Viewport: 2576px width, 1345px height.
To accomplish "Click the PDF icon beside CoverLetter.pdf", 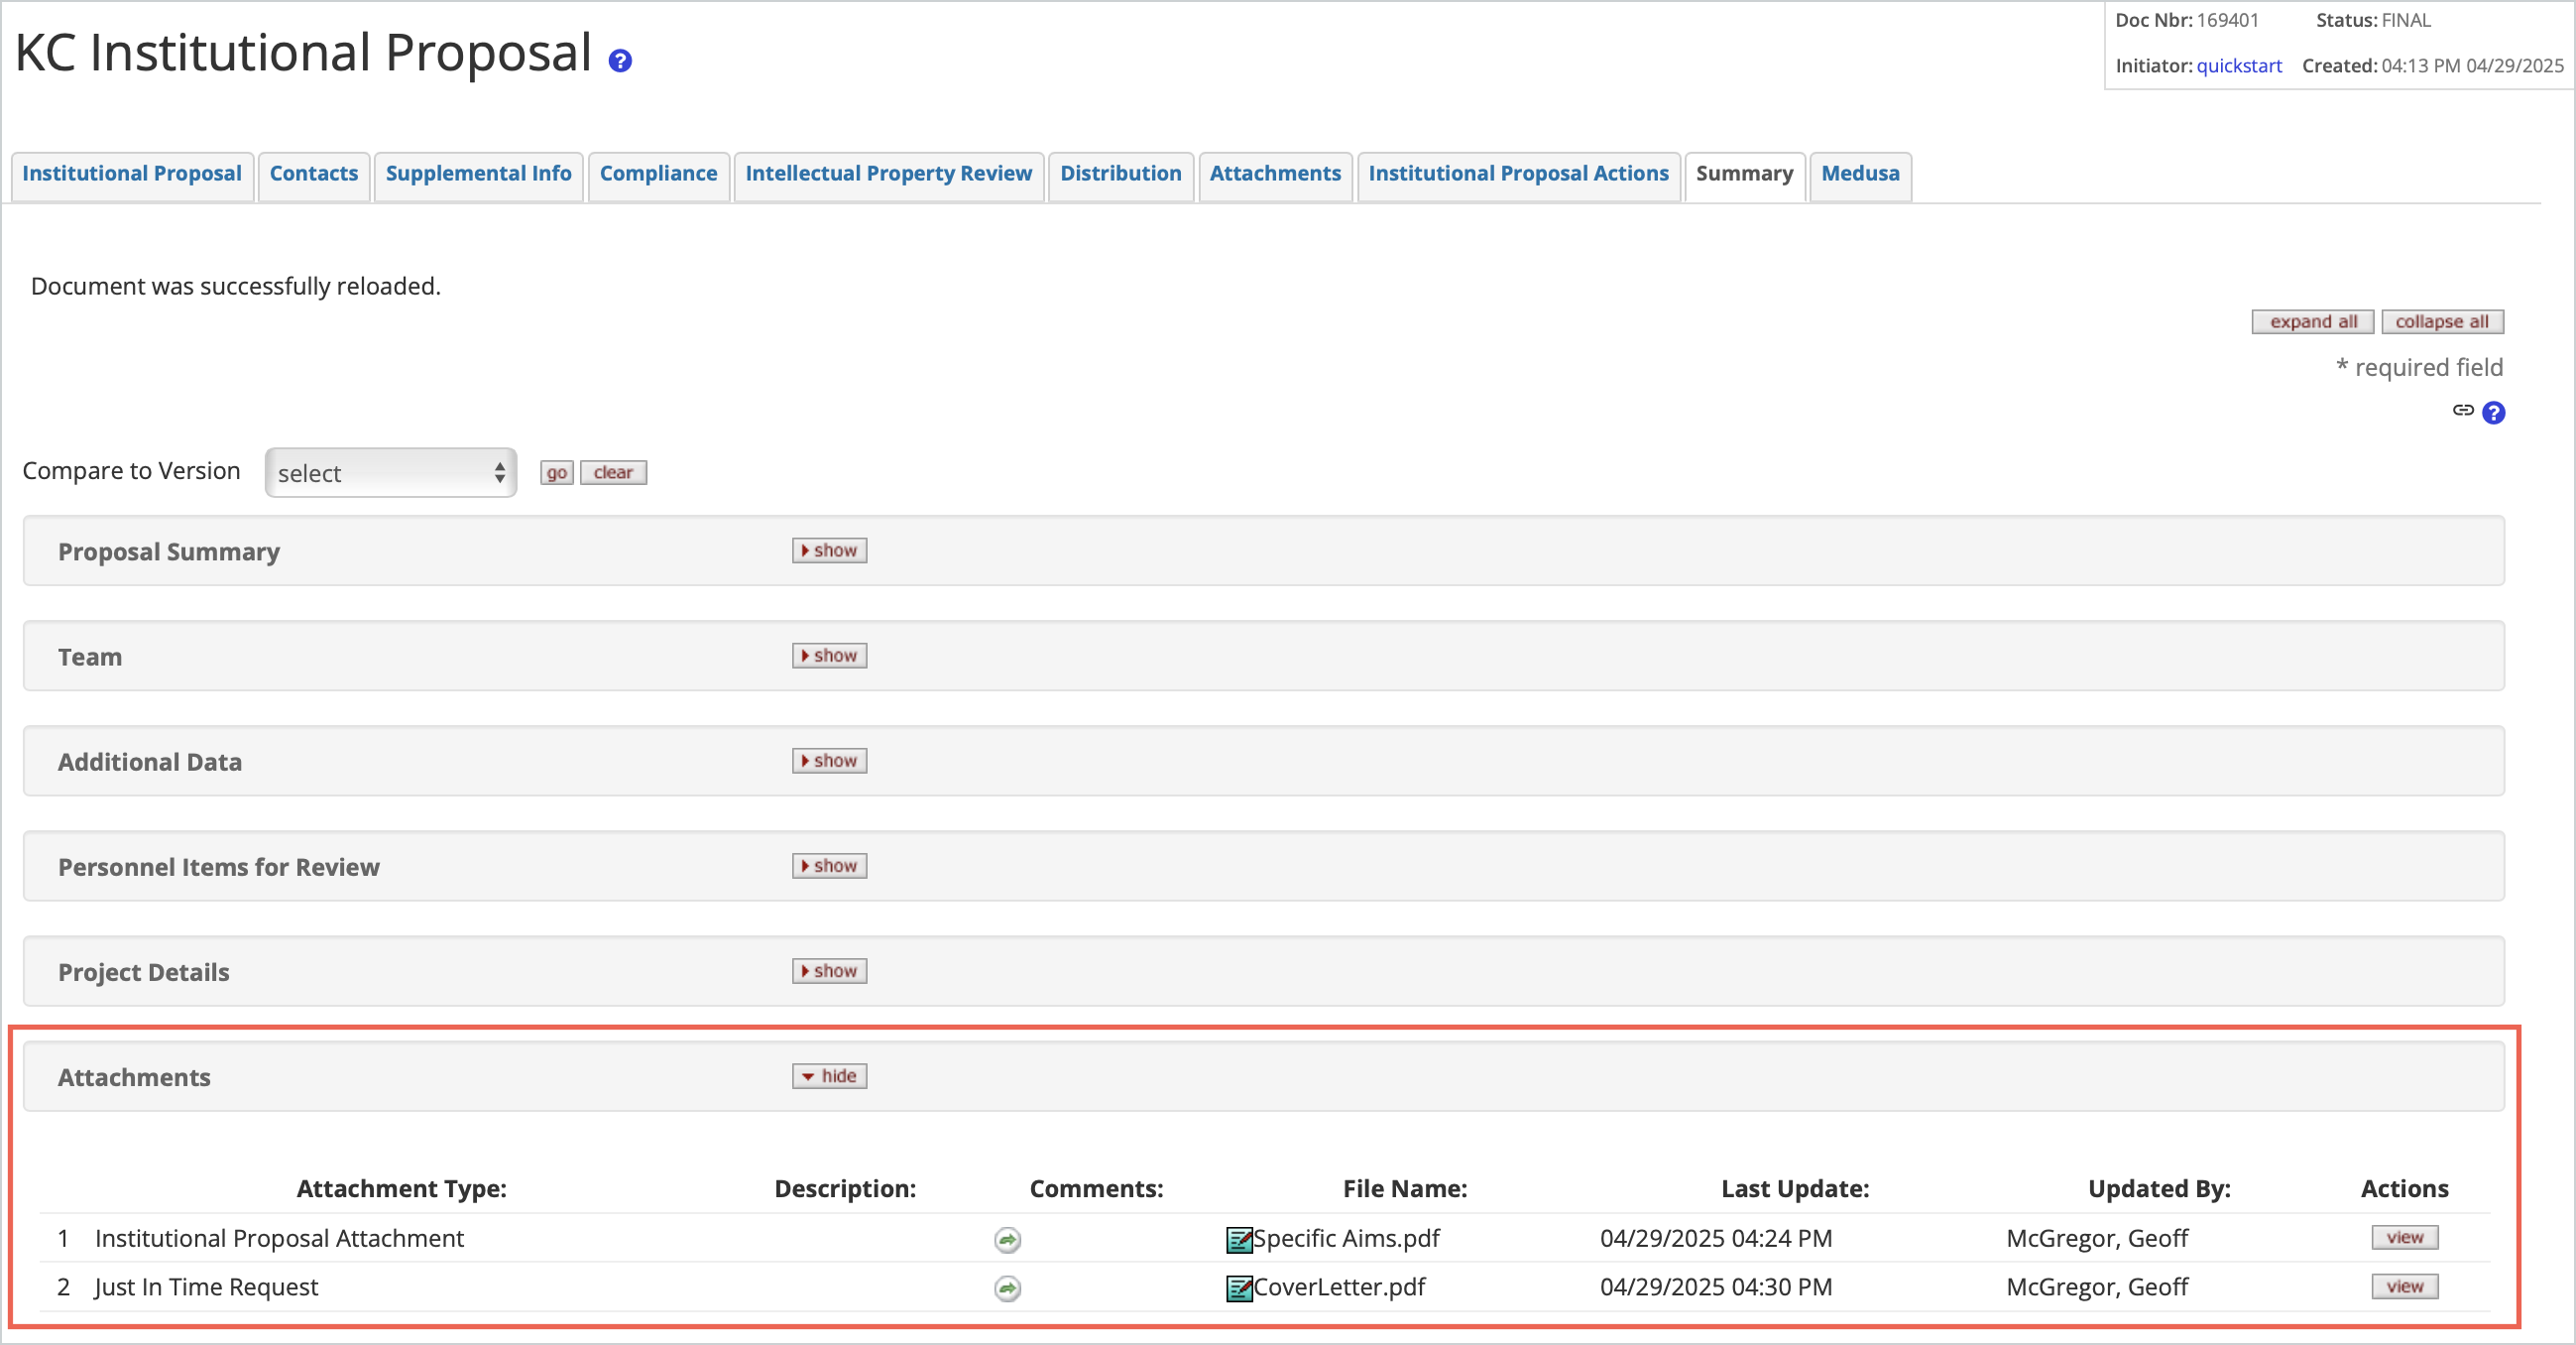I will tap(1240, 1289).
